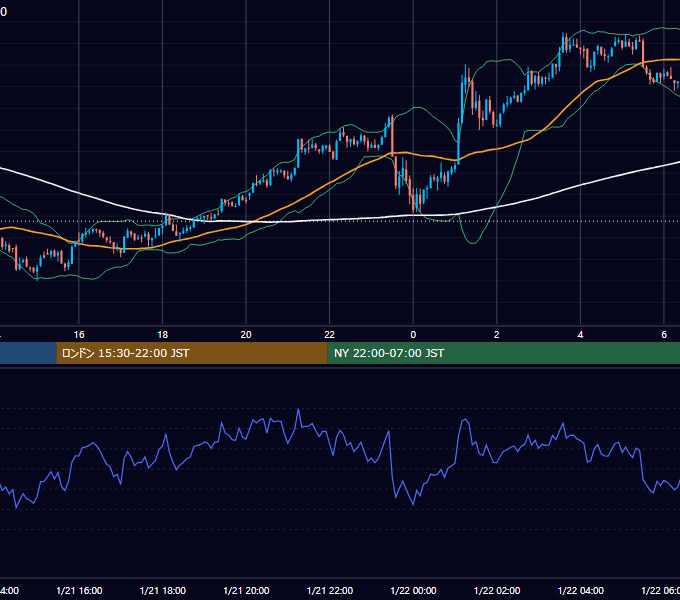This screenshot has width=680, height=600.
Task: Click the 16 hour axis label
Action: 79,335
